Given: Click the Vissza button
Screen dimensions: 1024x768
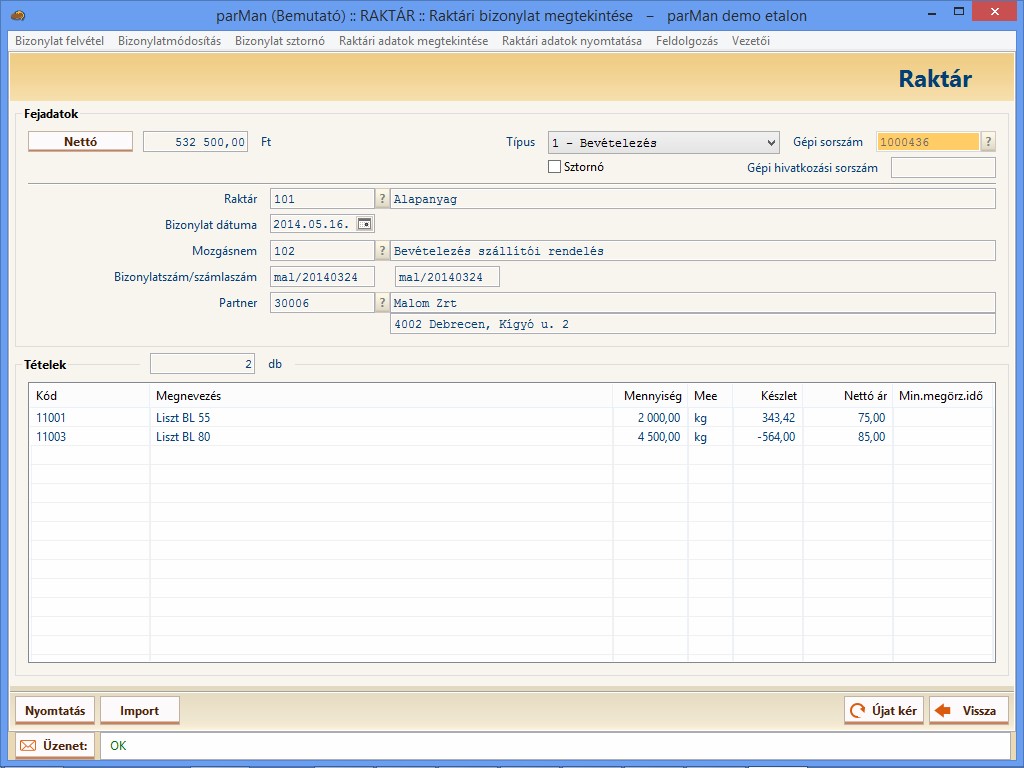Looking at the screenshot, I should click(x=969, y=711).
